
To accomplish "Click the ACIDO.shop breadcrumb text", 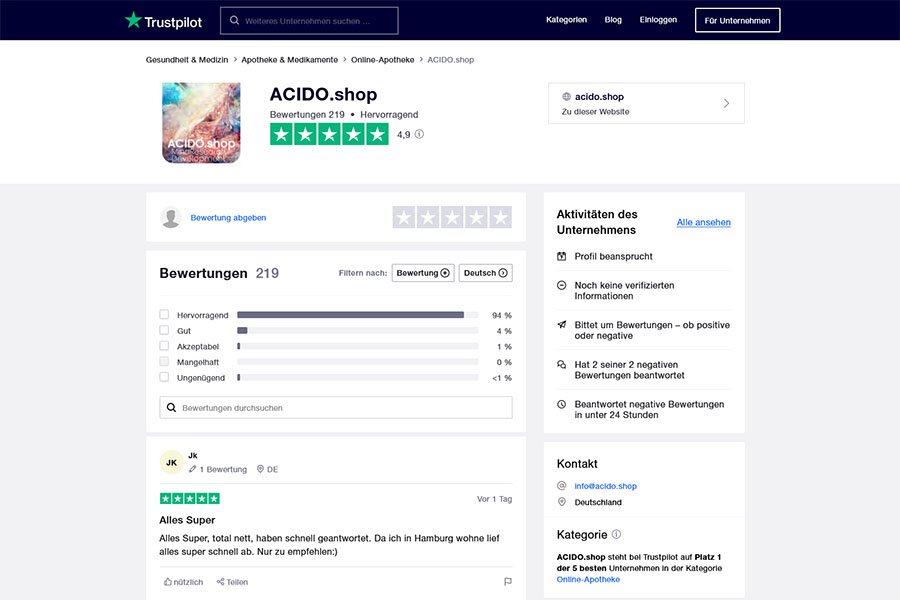I will coord(451,60).
